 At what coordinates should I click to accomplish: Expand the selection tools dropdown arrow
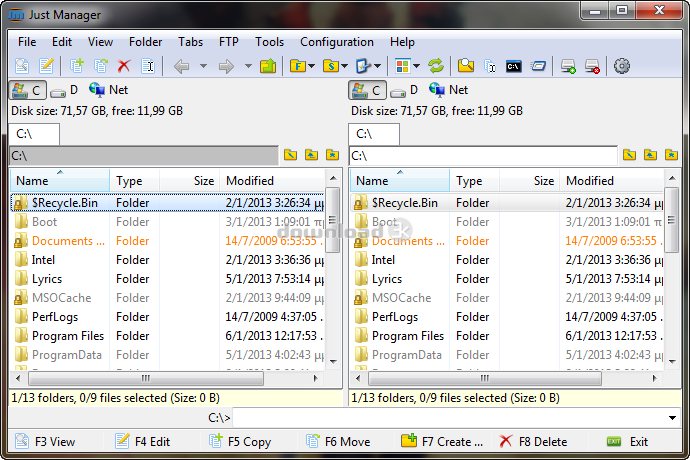pos(378,66)
